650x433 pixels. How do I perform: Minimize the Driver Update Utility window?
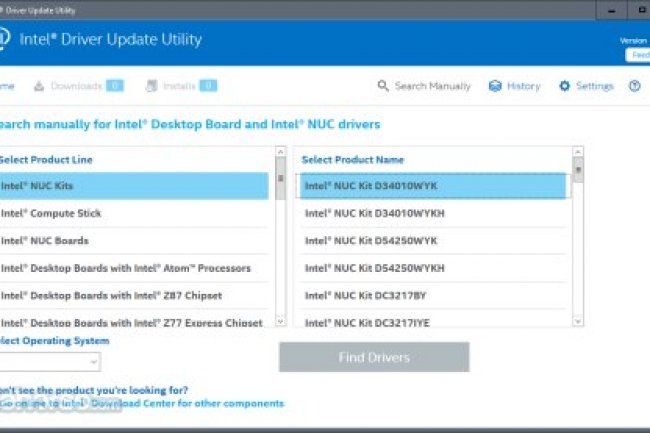tap(611, 10)
